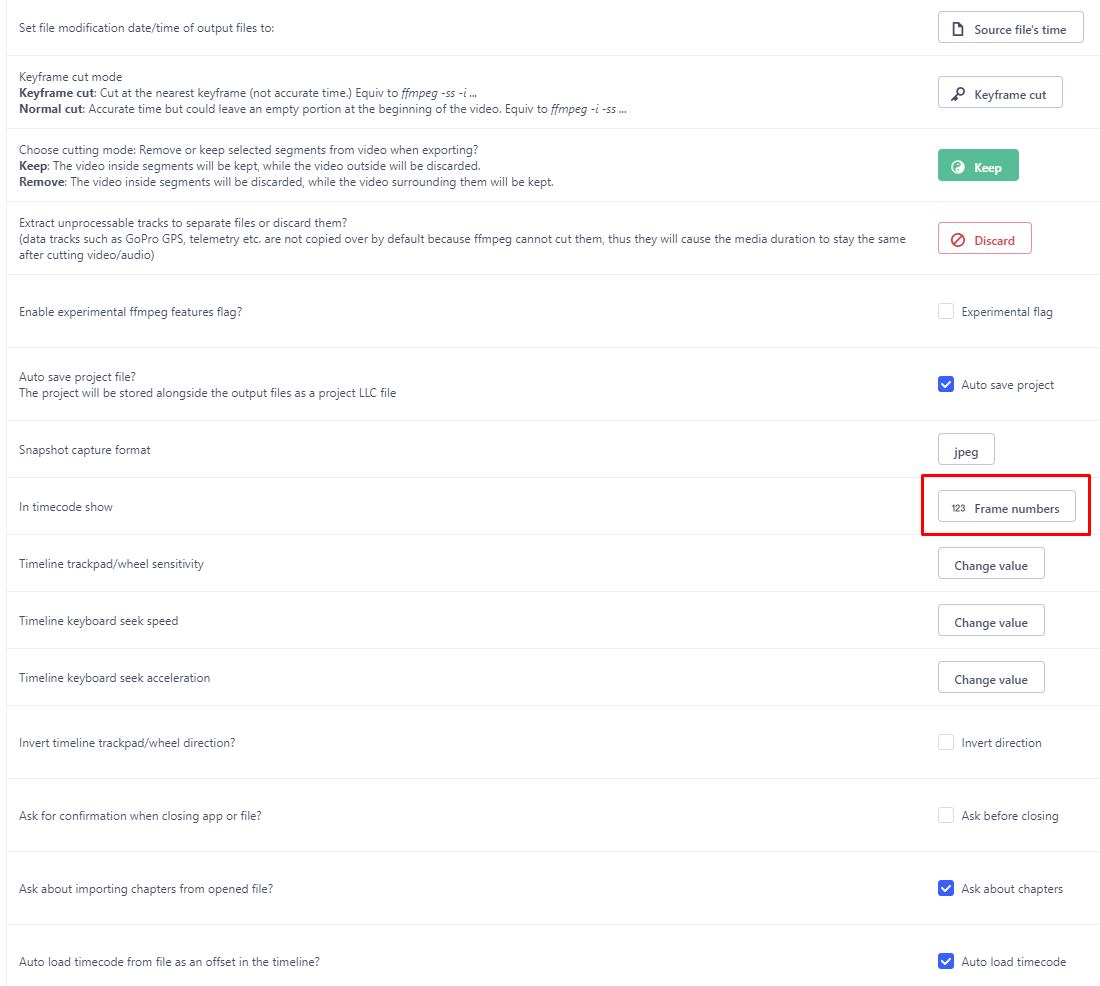The width and height of the screenshot is (1100, 986).
Task: Toggle the Experimental flag checkbox
Action: pos(946,311)
